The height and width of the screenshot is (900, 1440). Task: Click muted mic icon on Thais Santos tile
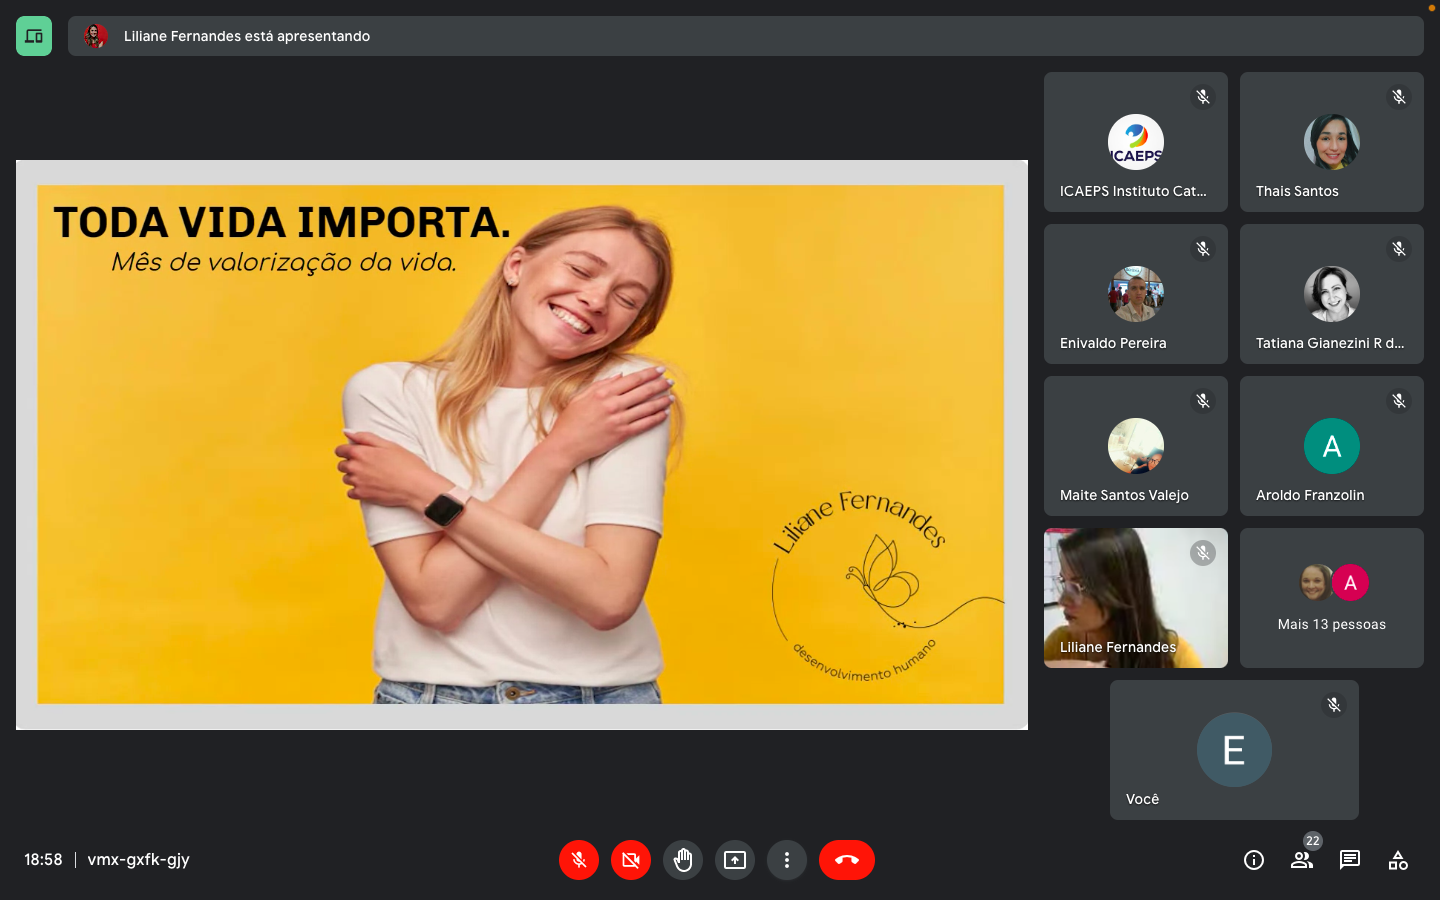pos(1399,97)
